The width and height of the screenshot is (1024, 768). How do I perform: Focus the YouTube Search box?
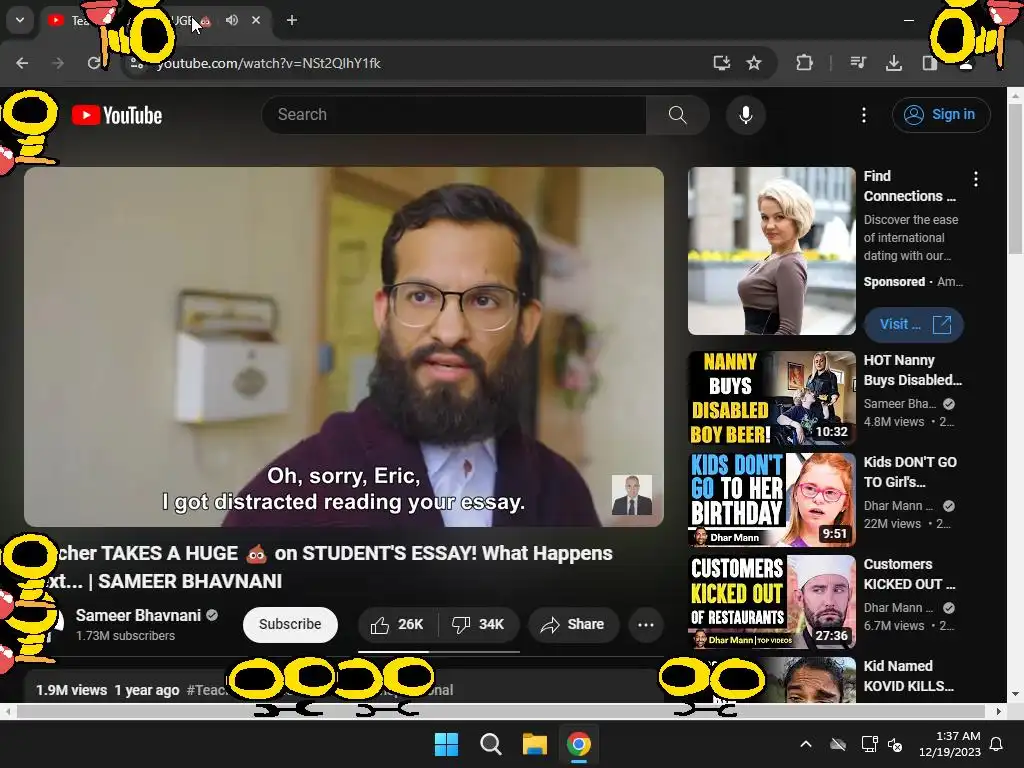(x=454, y=115)
